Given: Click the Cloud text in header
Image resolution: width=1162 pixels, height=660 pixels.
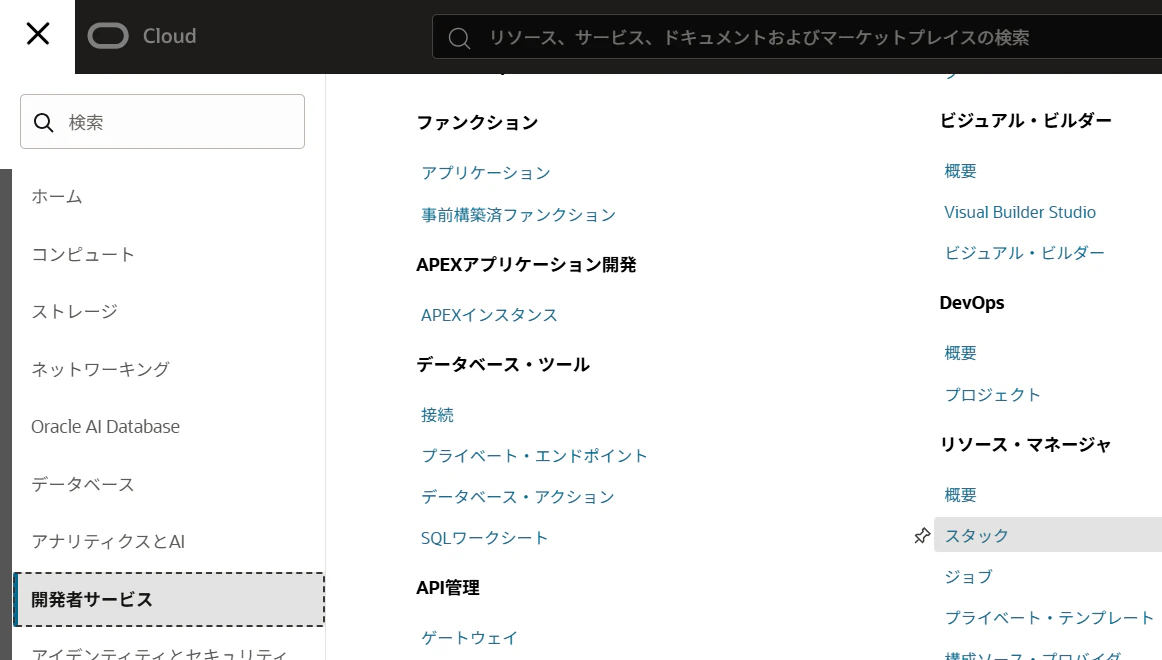Looking at the screenshot, I should point(170,36).
